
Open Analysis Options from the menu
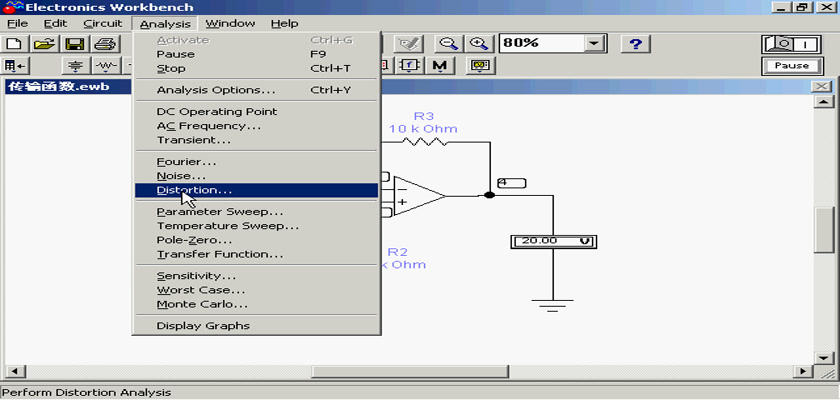pyautogui.click(x=257, y=90)
